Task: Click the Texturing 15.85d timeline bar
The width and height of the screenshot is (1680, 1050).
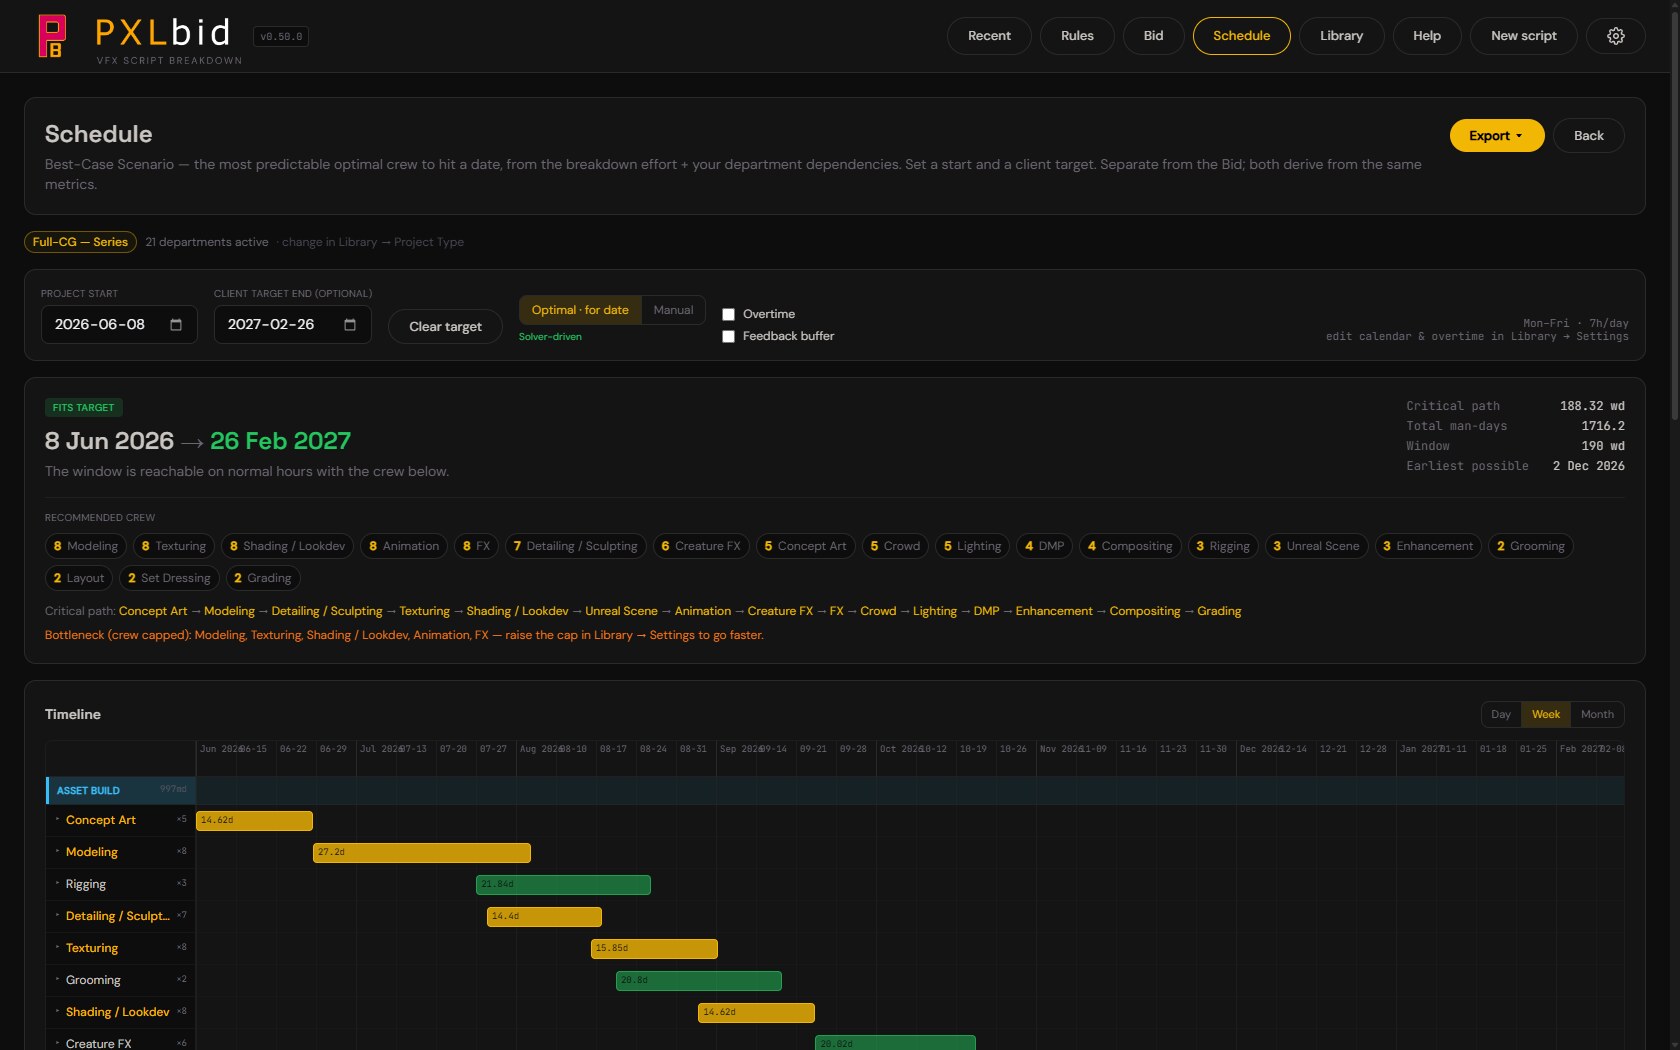Action: [654, 949]
